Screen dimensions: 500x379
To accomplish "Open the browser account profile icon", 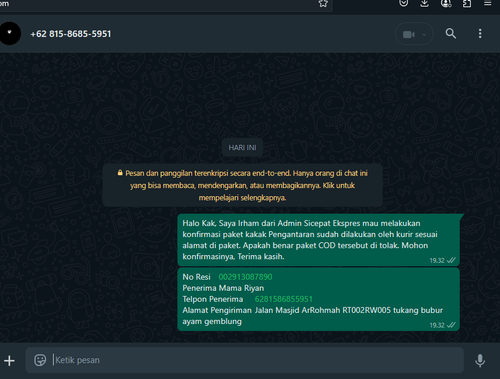I will pyautogui.click(x=446, y=3).
